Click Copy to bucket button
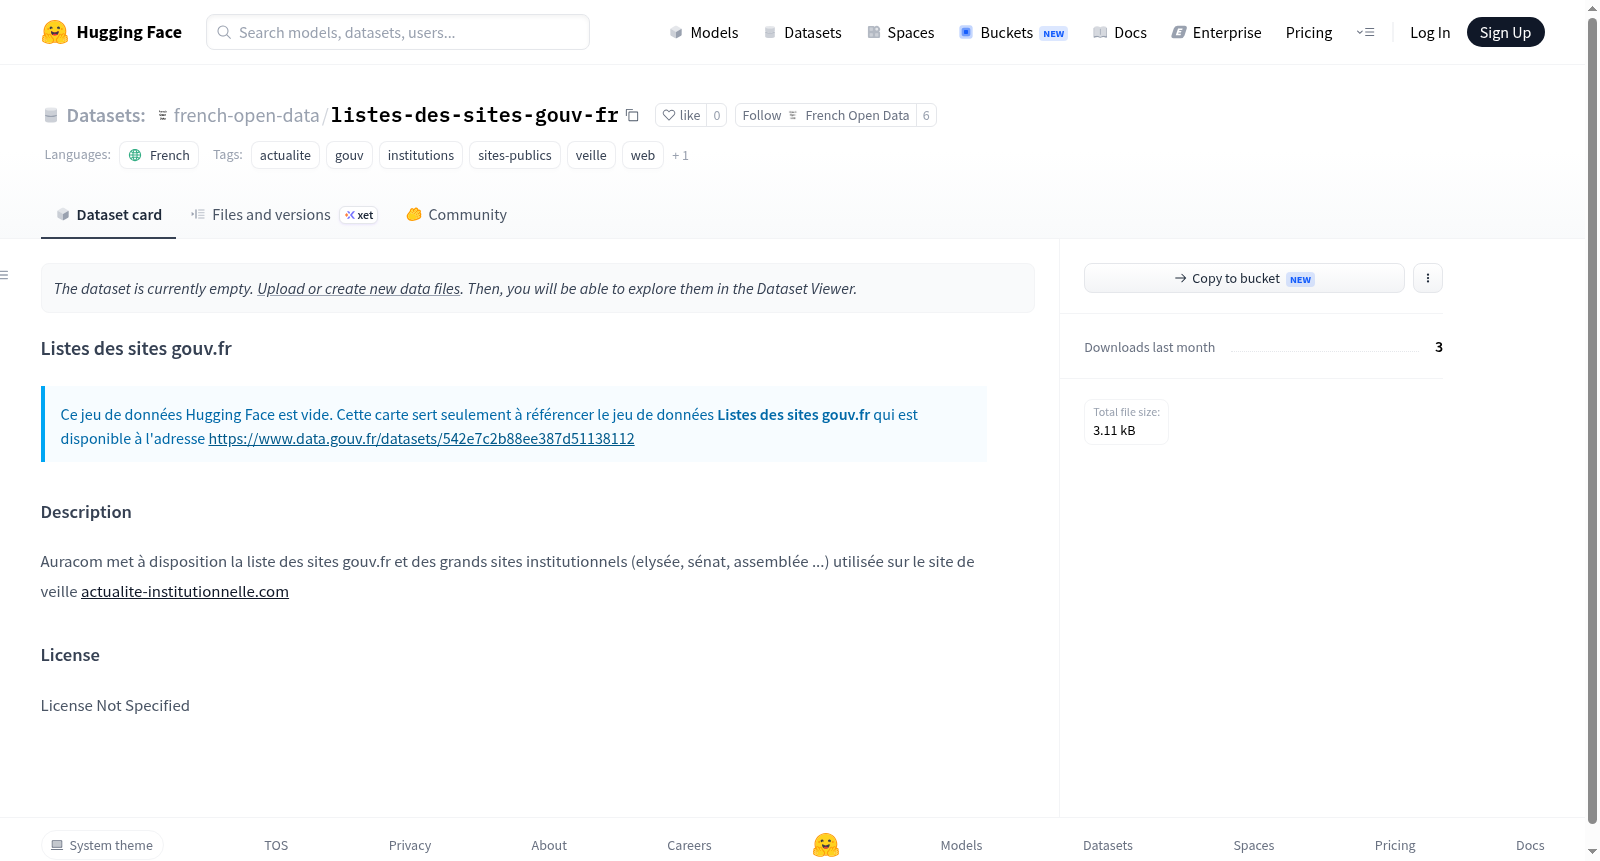The width and height of the screenshot is (1600, 861). (x=1244, y=278)
